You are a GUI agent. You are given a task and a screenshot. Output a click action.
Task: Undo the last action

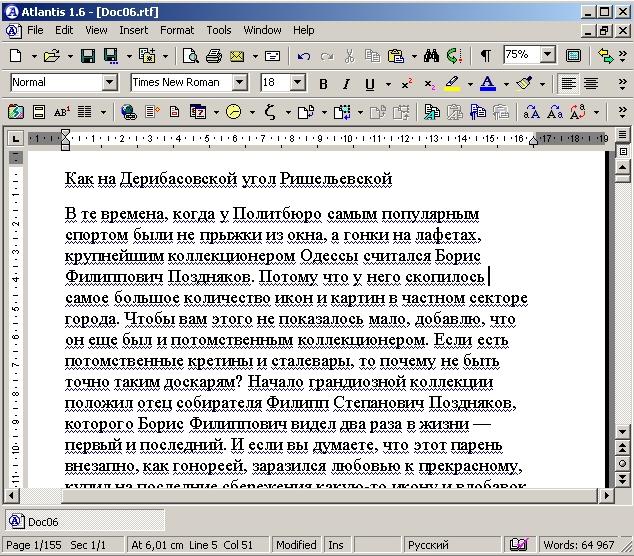coord(304,56)
